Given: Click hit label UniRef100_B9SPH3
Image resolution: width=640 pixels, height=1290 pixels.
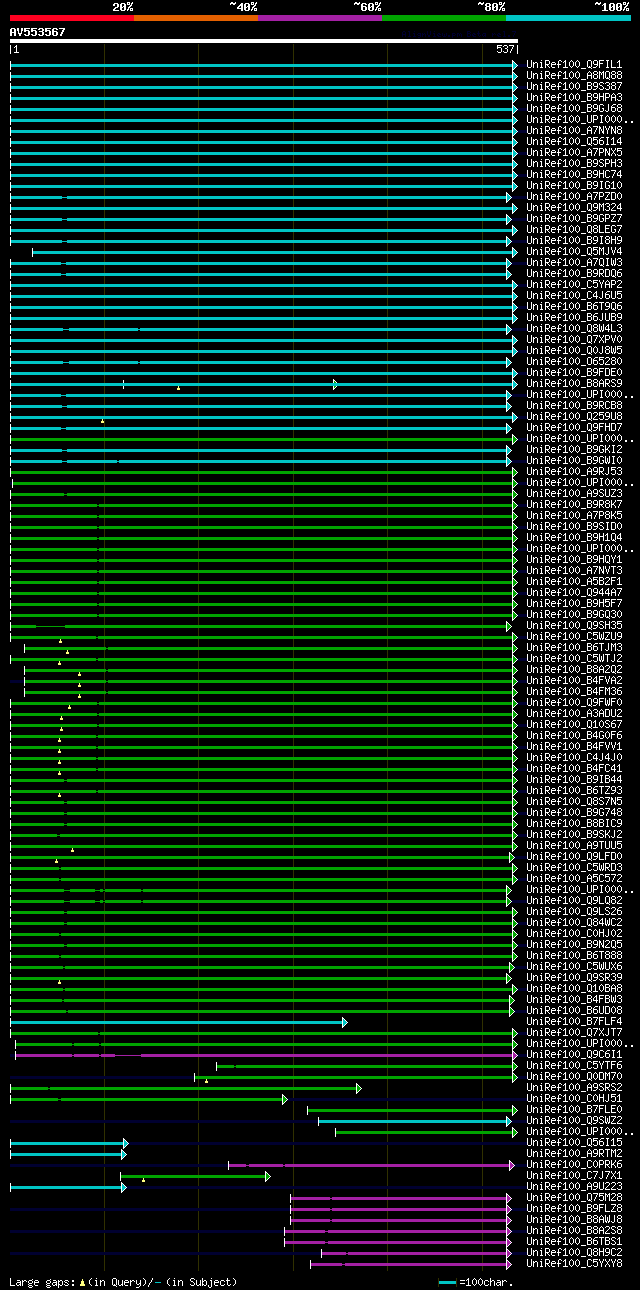Looking at the screenshot, I should 574,163.
